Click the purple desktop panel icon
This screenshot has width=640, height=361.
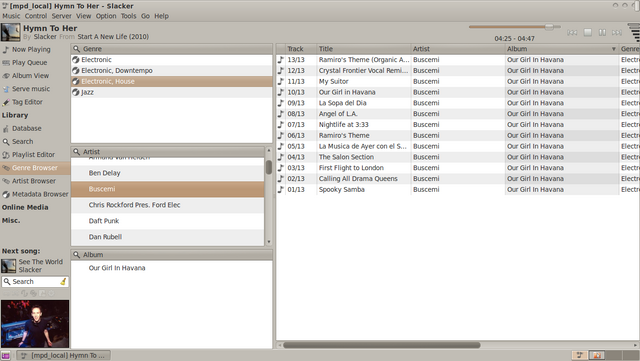click(5, 356)
